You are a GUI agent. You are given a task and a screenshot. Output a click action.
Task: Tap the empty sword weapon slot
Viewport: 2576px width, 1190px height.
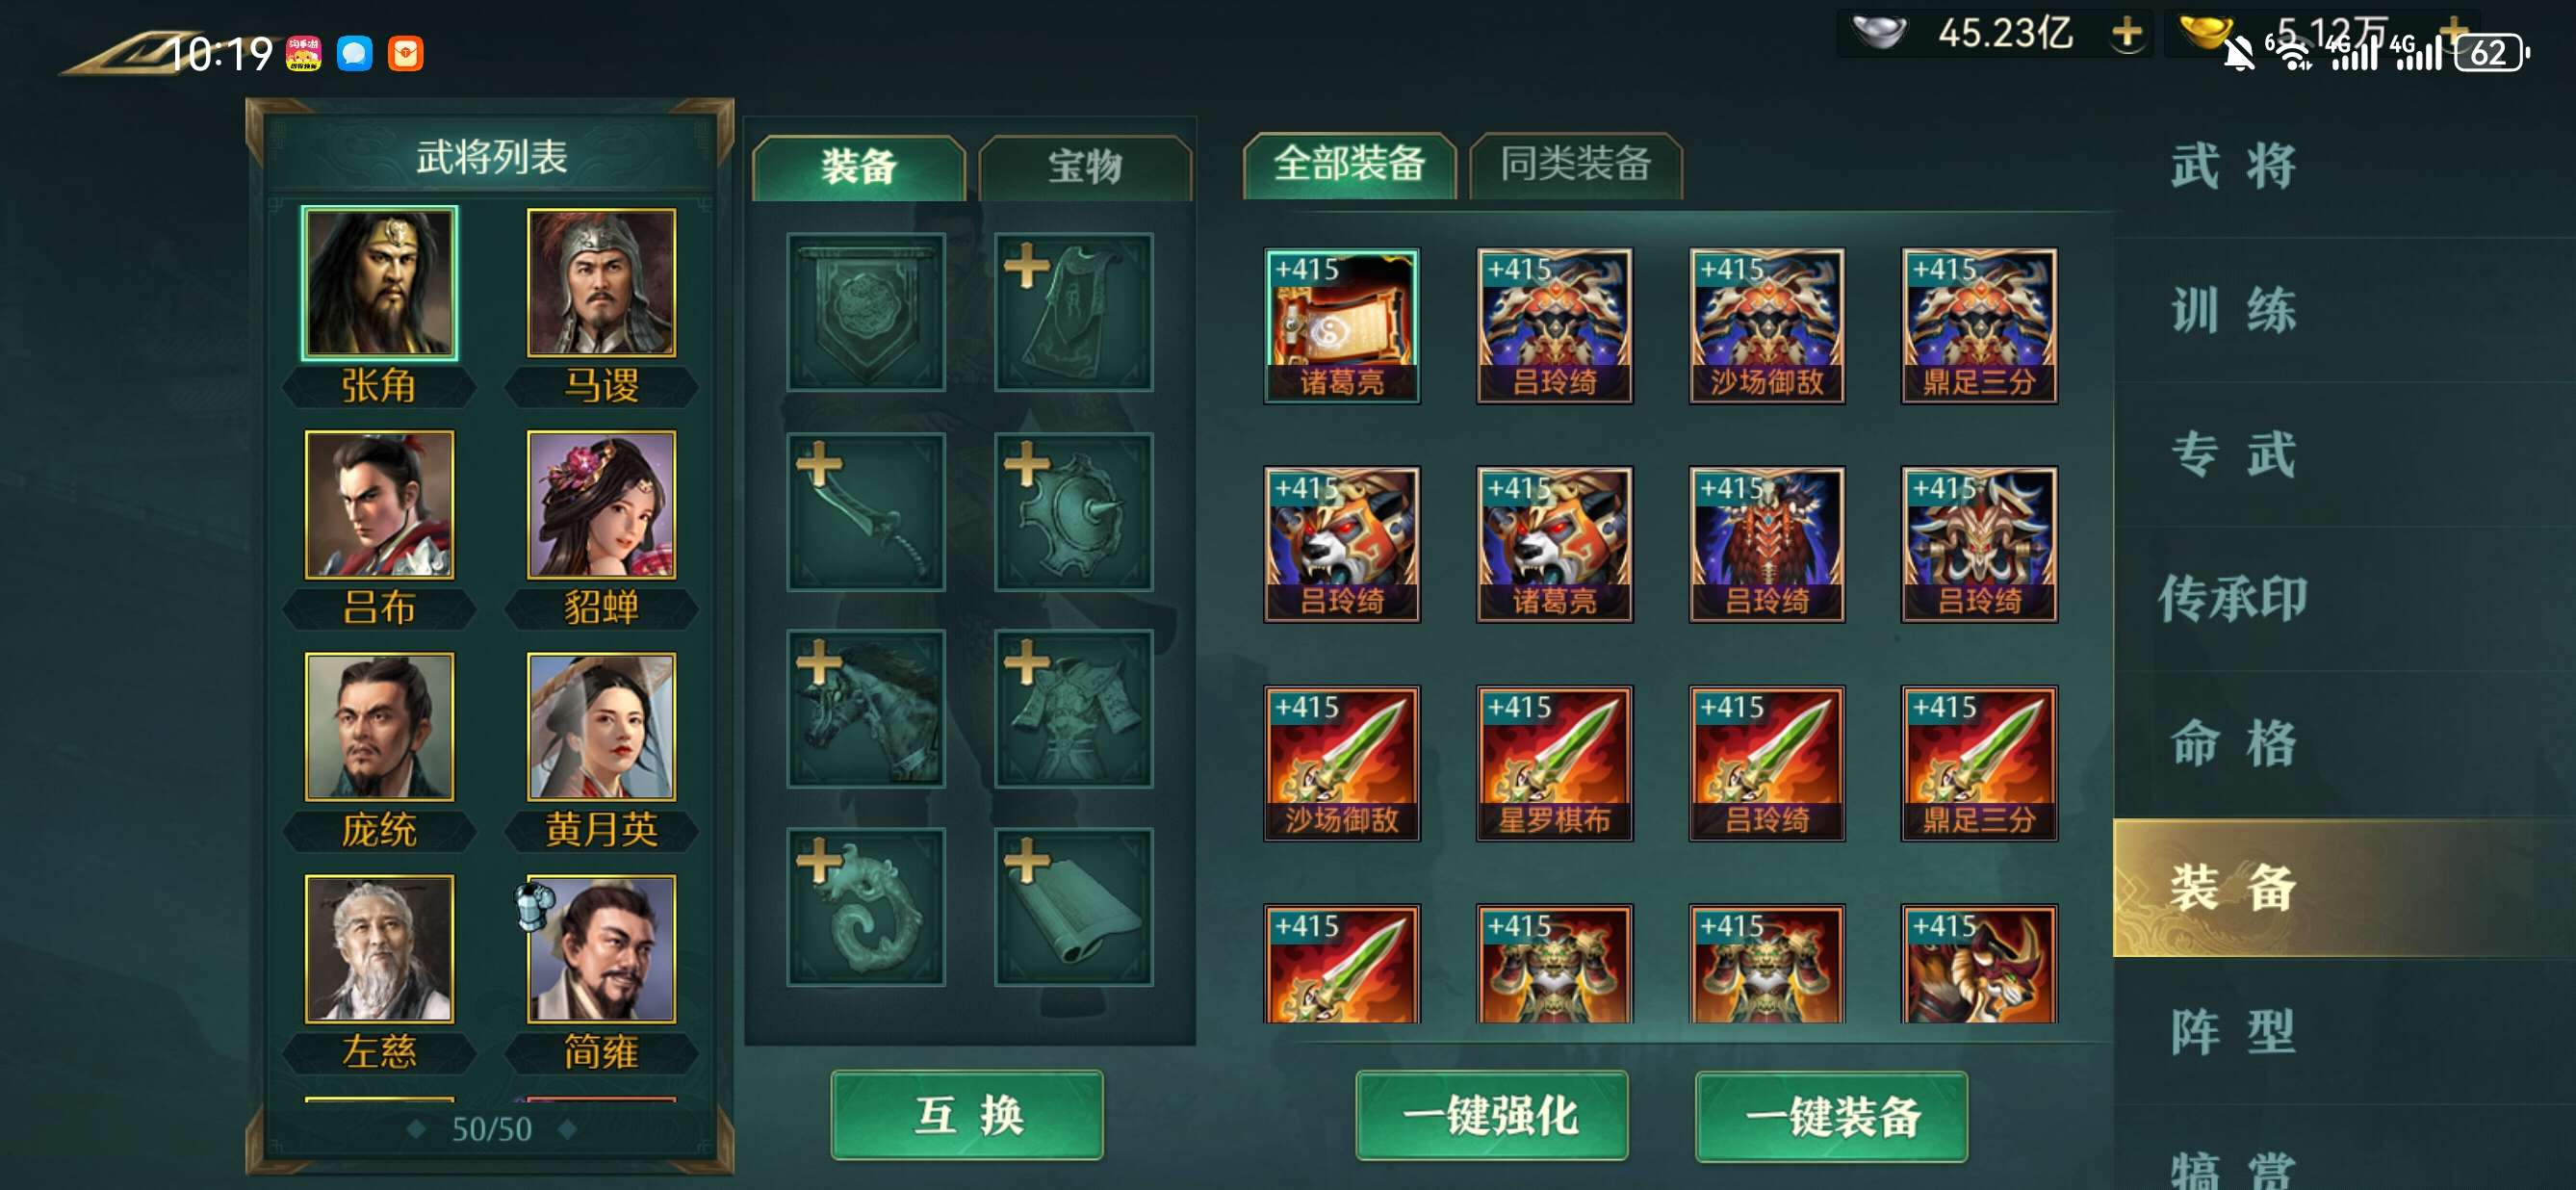pos(866,511)
